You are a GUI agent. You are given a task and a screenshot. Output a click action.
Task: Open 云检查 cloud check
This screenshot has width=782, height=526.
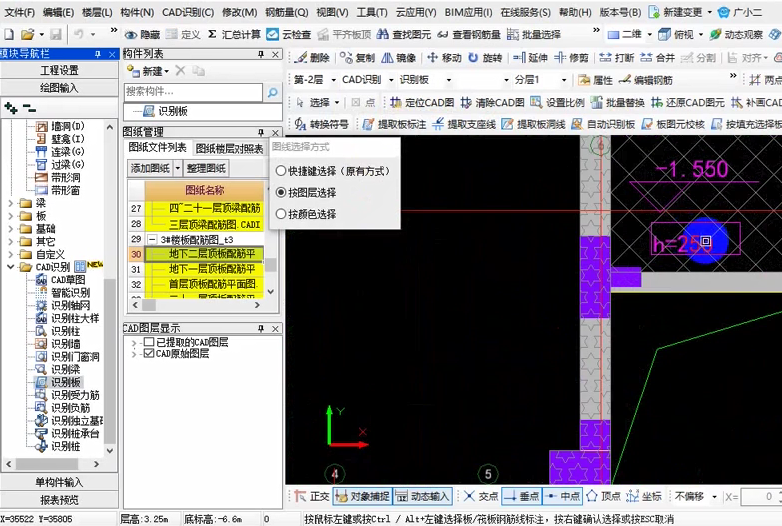(x=289, y=34)
